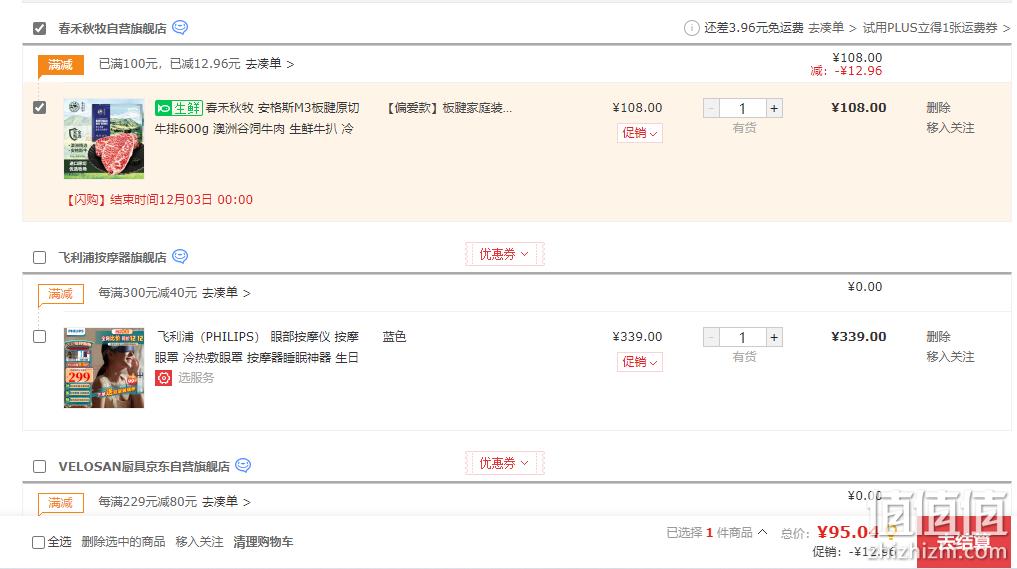Uncheck the 春禾秋牧自营旗舰店 store checkbox
The image size is (1017, 569).
(x=40, y=29)
